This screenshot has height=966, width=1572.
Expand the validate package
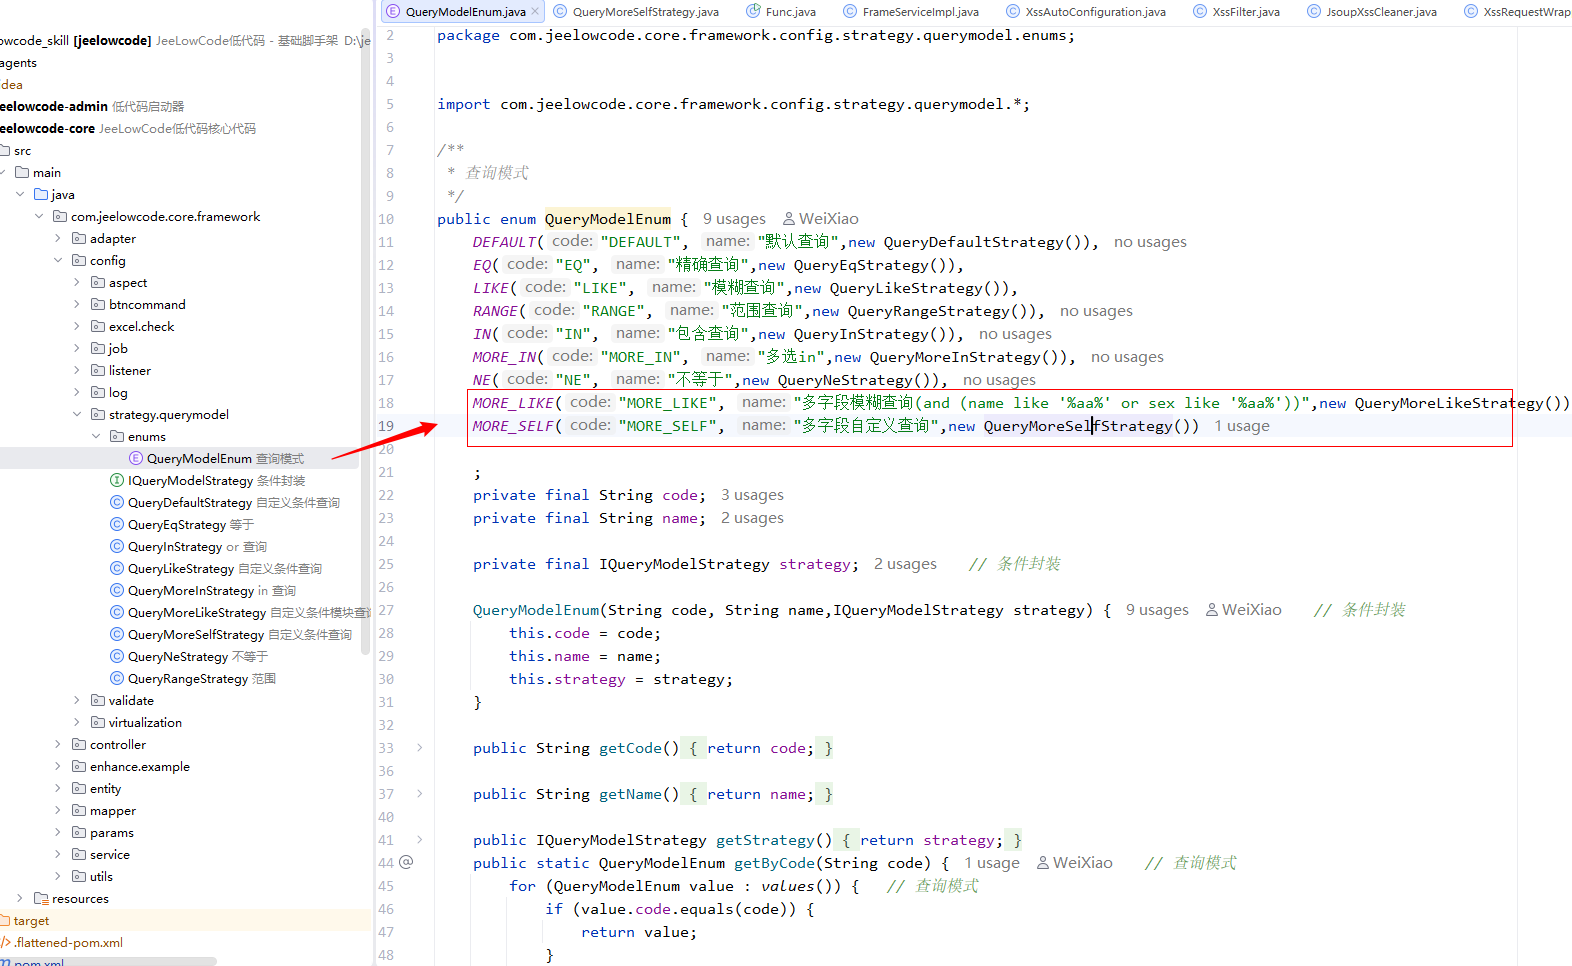[77, 700]
